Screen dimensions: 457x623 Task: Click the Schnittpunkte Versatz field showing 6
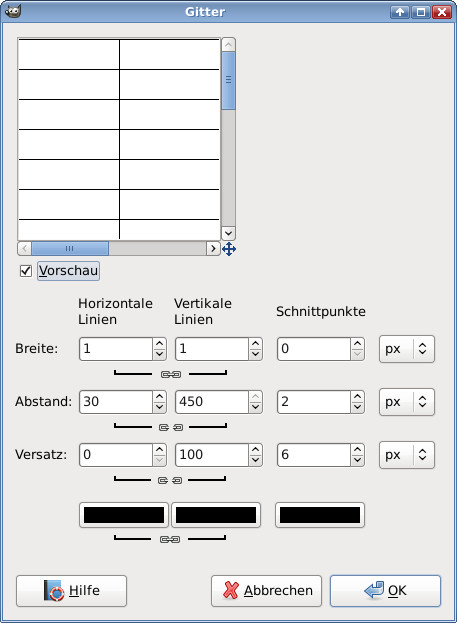point(314,455)
